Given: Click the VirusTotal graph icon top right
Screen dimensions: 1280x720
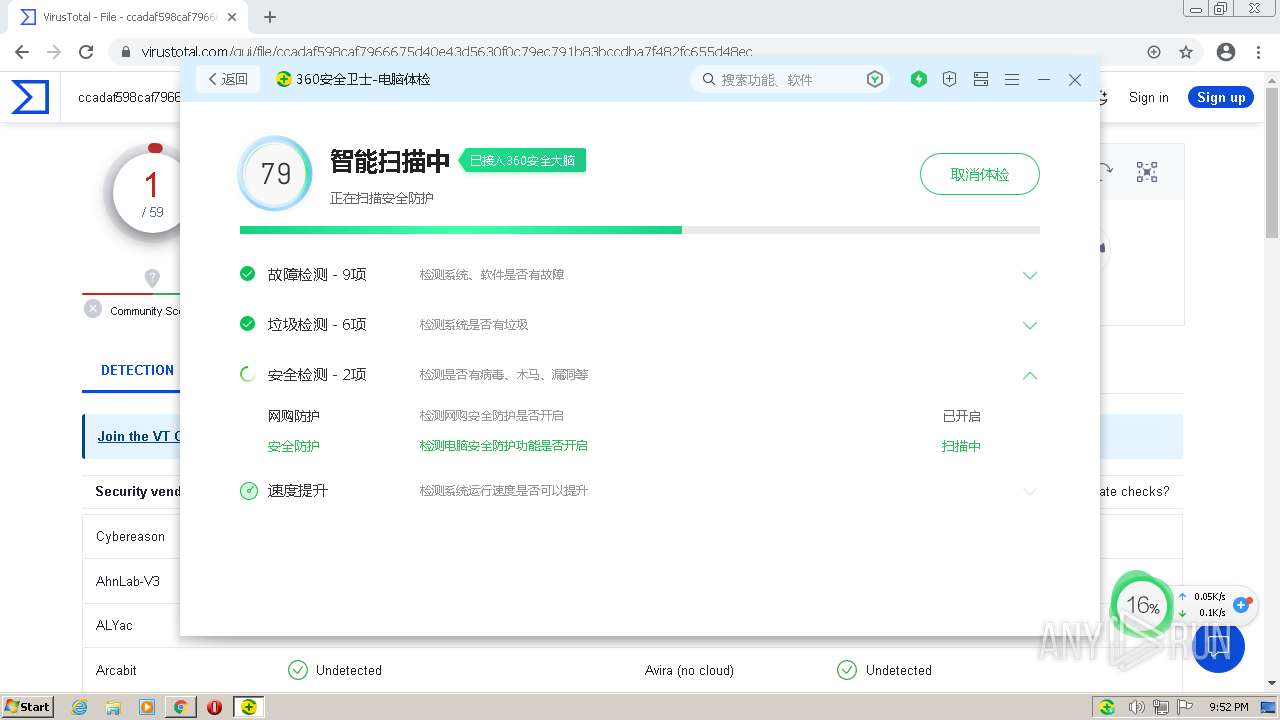Looking at the screenshot, I should point(1147,172).
